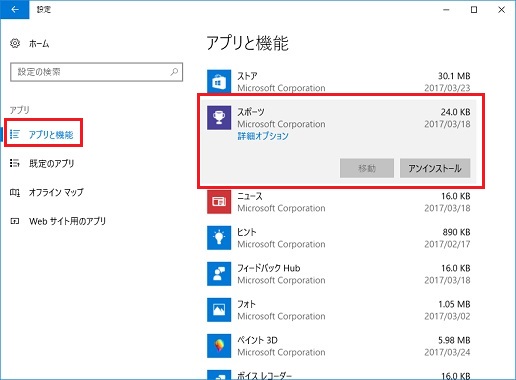Click the アプリ sidebar section label
Viewport: 516px width, 380px height.
pos(20,110)
